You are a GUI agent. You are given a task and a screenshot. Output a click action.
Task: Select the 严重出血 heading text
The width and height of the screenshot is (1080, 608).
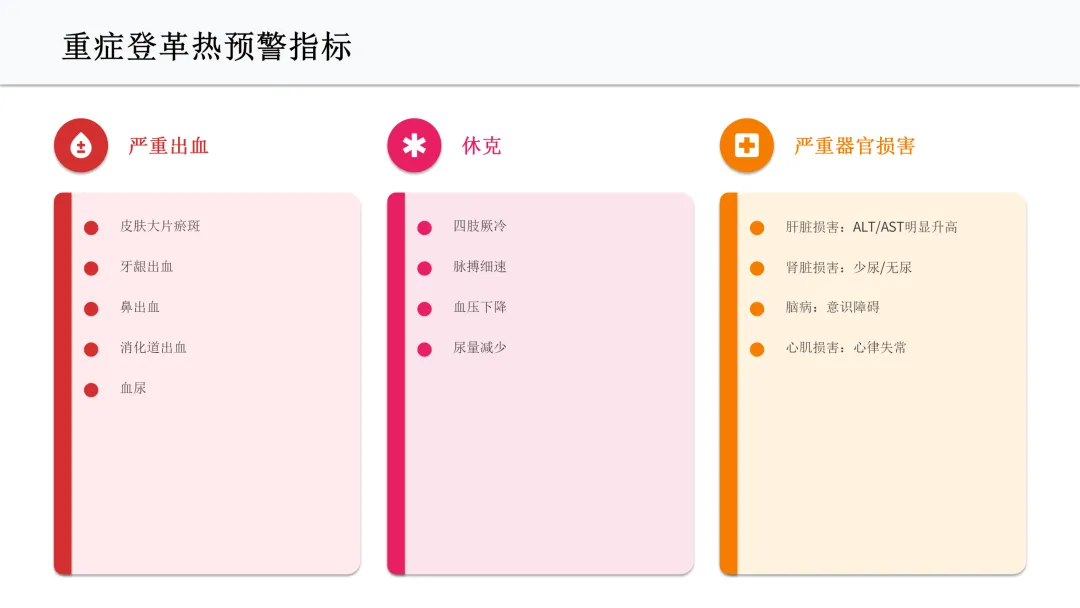point(168,146)
